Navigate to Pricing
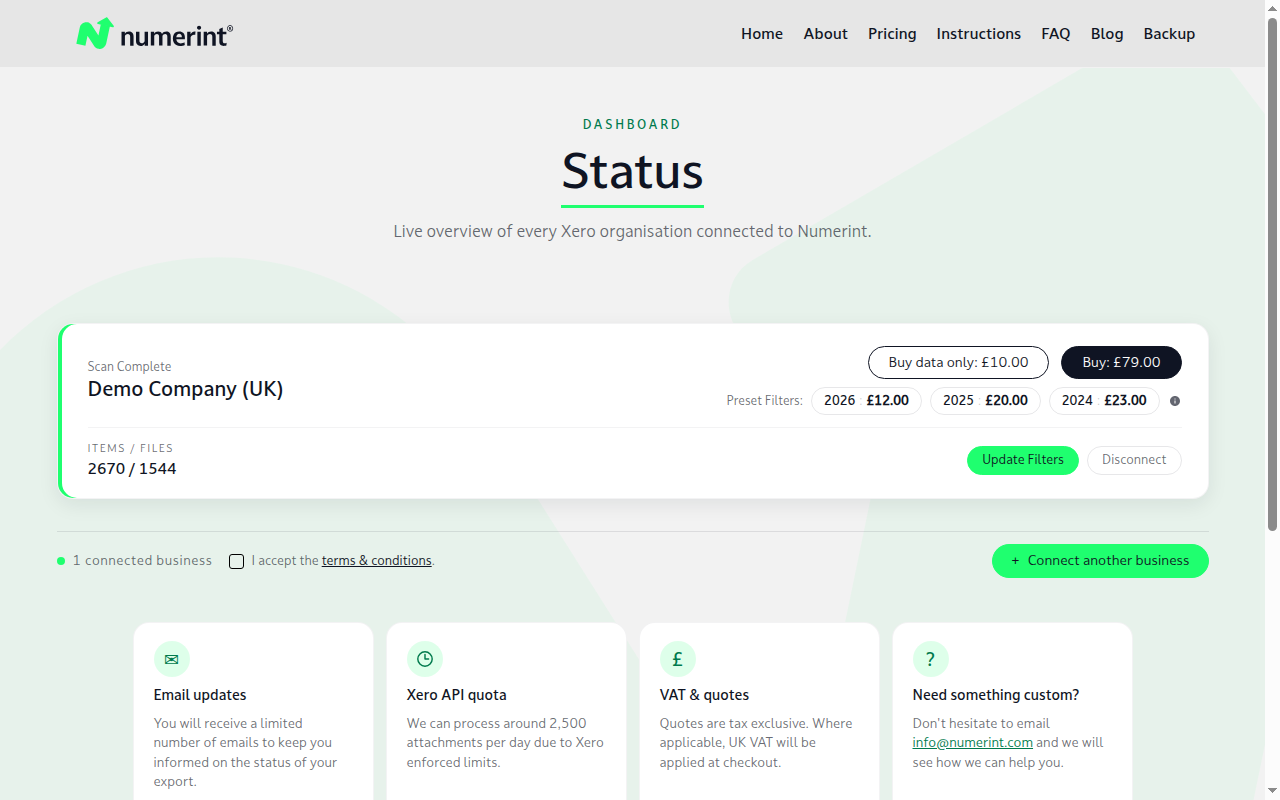1280x800 pixels. pyautogui.click(x=892, y=34)
